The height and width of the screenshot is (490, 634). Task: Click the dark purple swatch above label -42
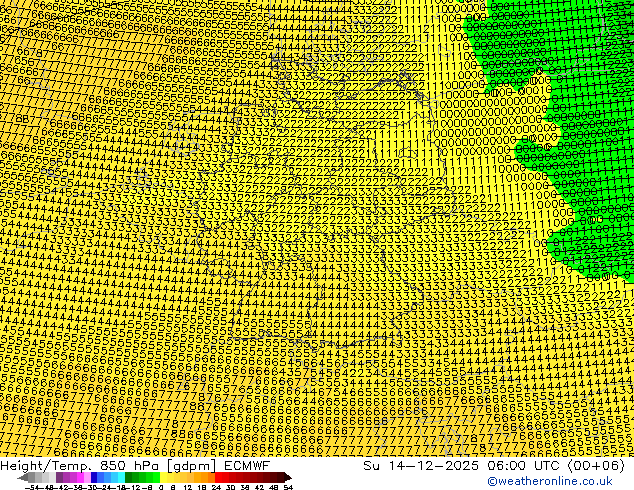pos(59,477)
